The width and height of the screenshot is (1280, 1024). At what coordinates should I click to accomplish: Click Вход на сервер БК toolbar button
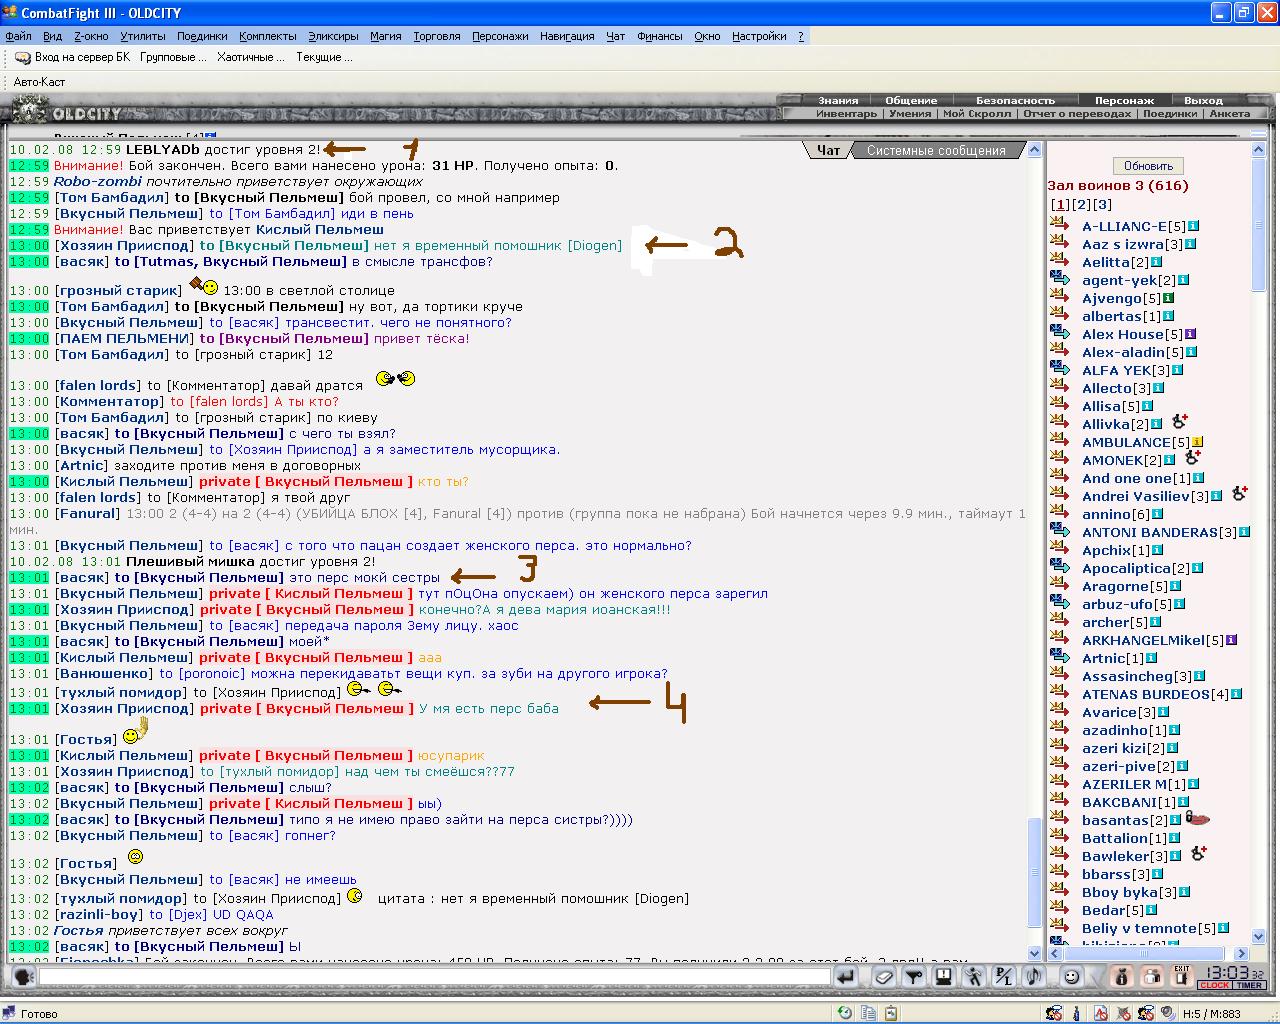pos(73,57)
